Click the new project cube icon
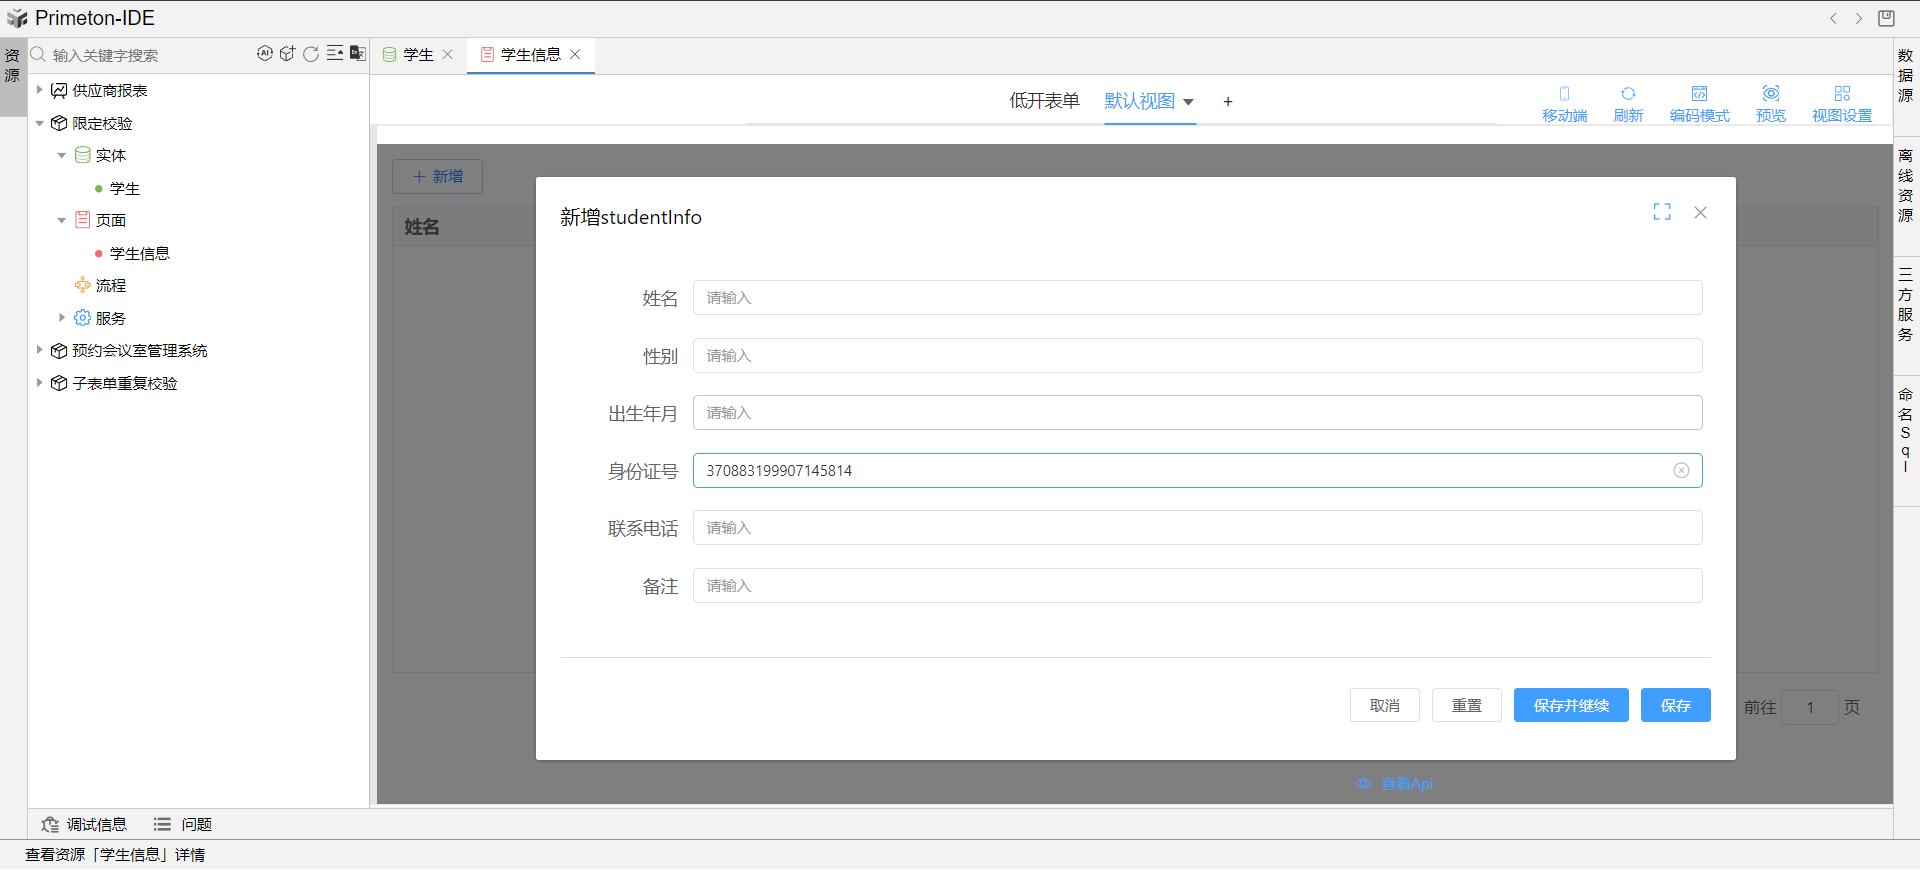 (x=287, y=54)
